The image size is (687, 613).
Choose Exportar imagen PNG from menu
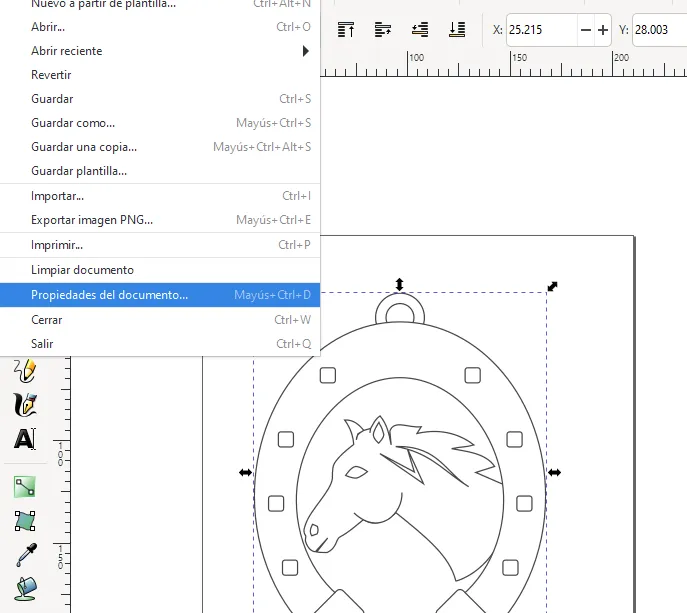point(92,220)
